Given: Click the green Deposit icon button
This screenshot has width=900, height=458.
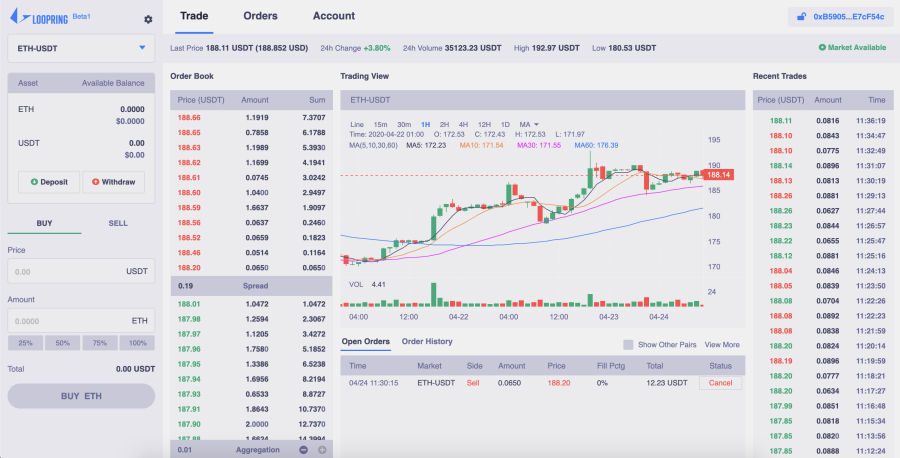Looking at the screenshot, I should [x=49, y=182].
